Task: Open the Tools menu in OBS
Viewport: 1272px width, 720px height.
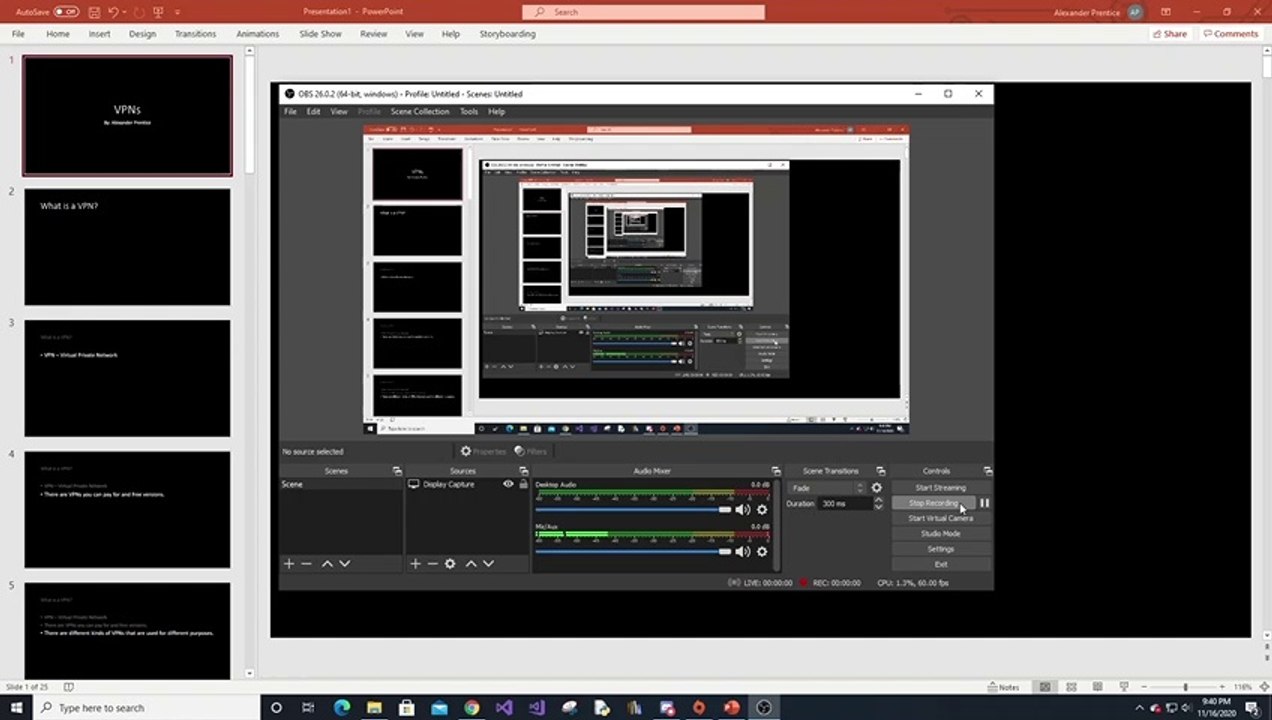Action: pyautogui.click(x=469, y=112)
